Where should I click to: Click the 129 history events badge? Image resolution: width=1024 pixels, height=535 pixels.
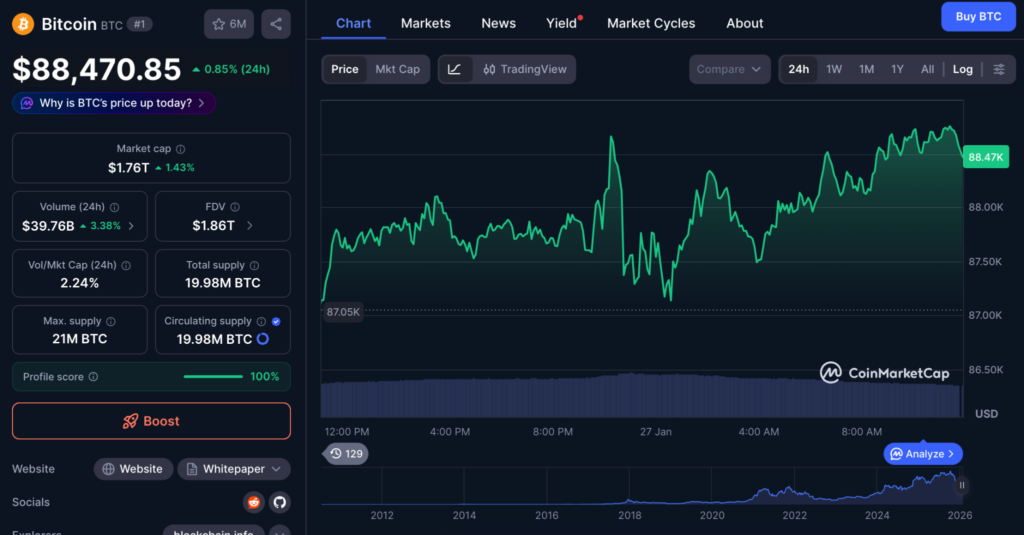[x=345, y=454]
